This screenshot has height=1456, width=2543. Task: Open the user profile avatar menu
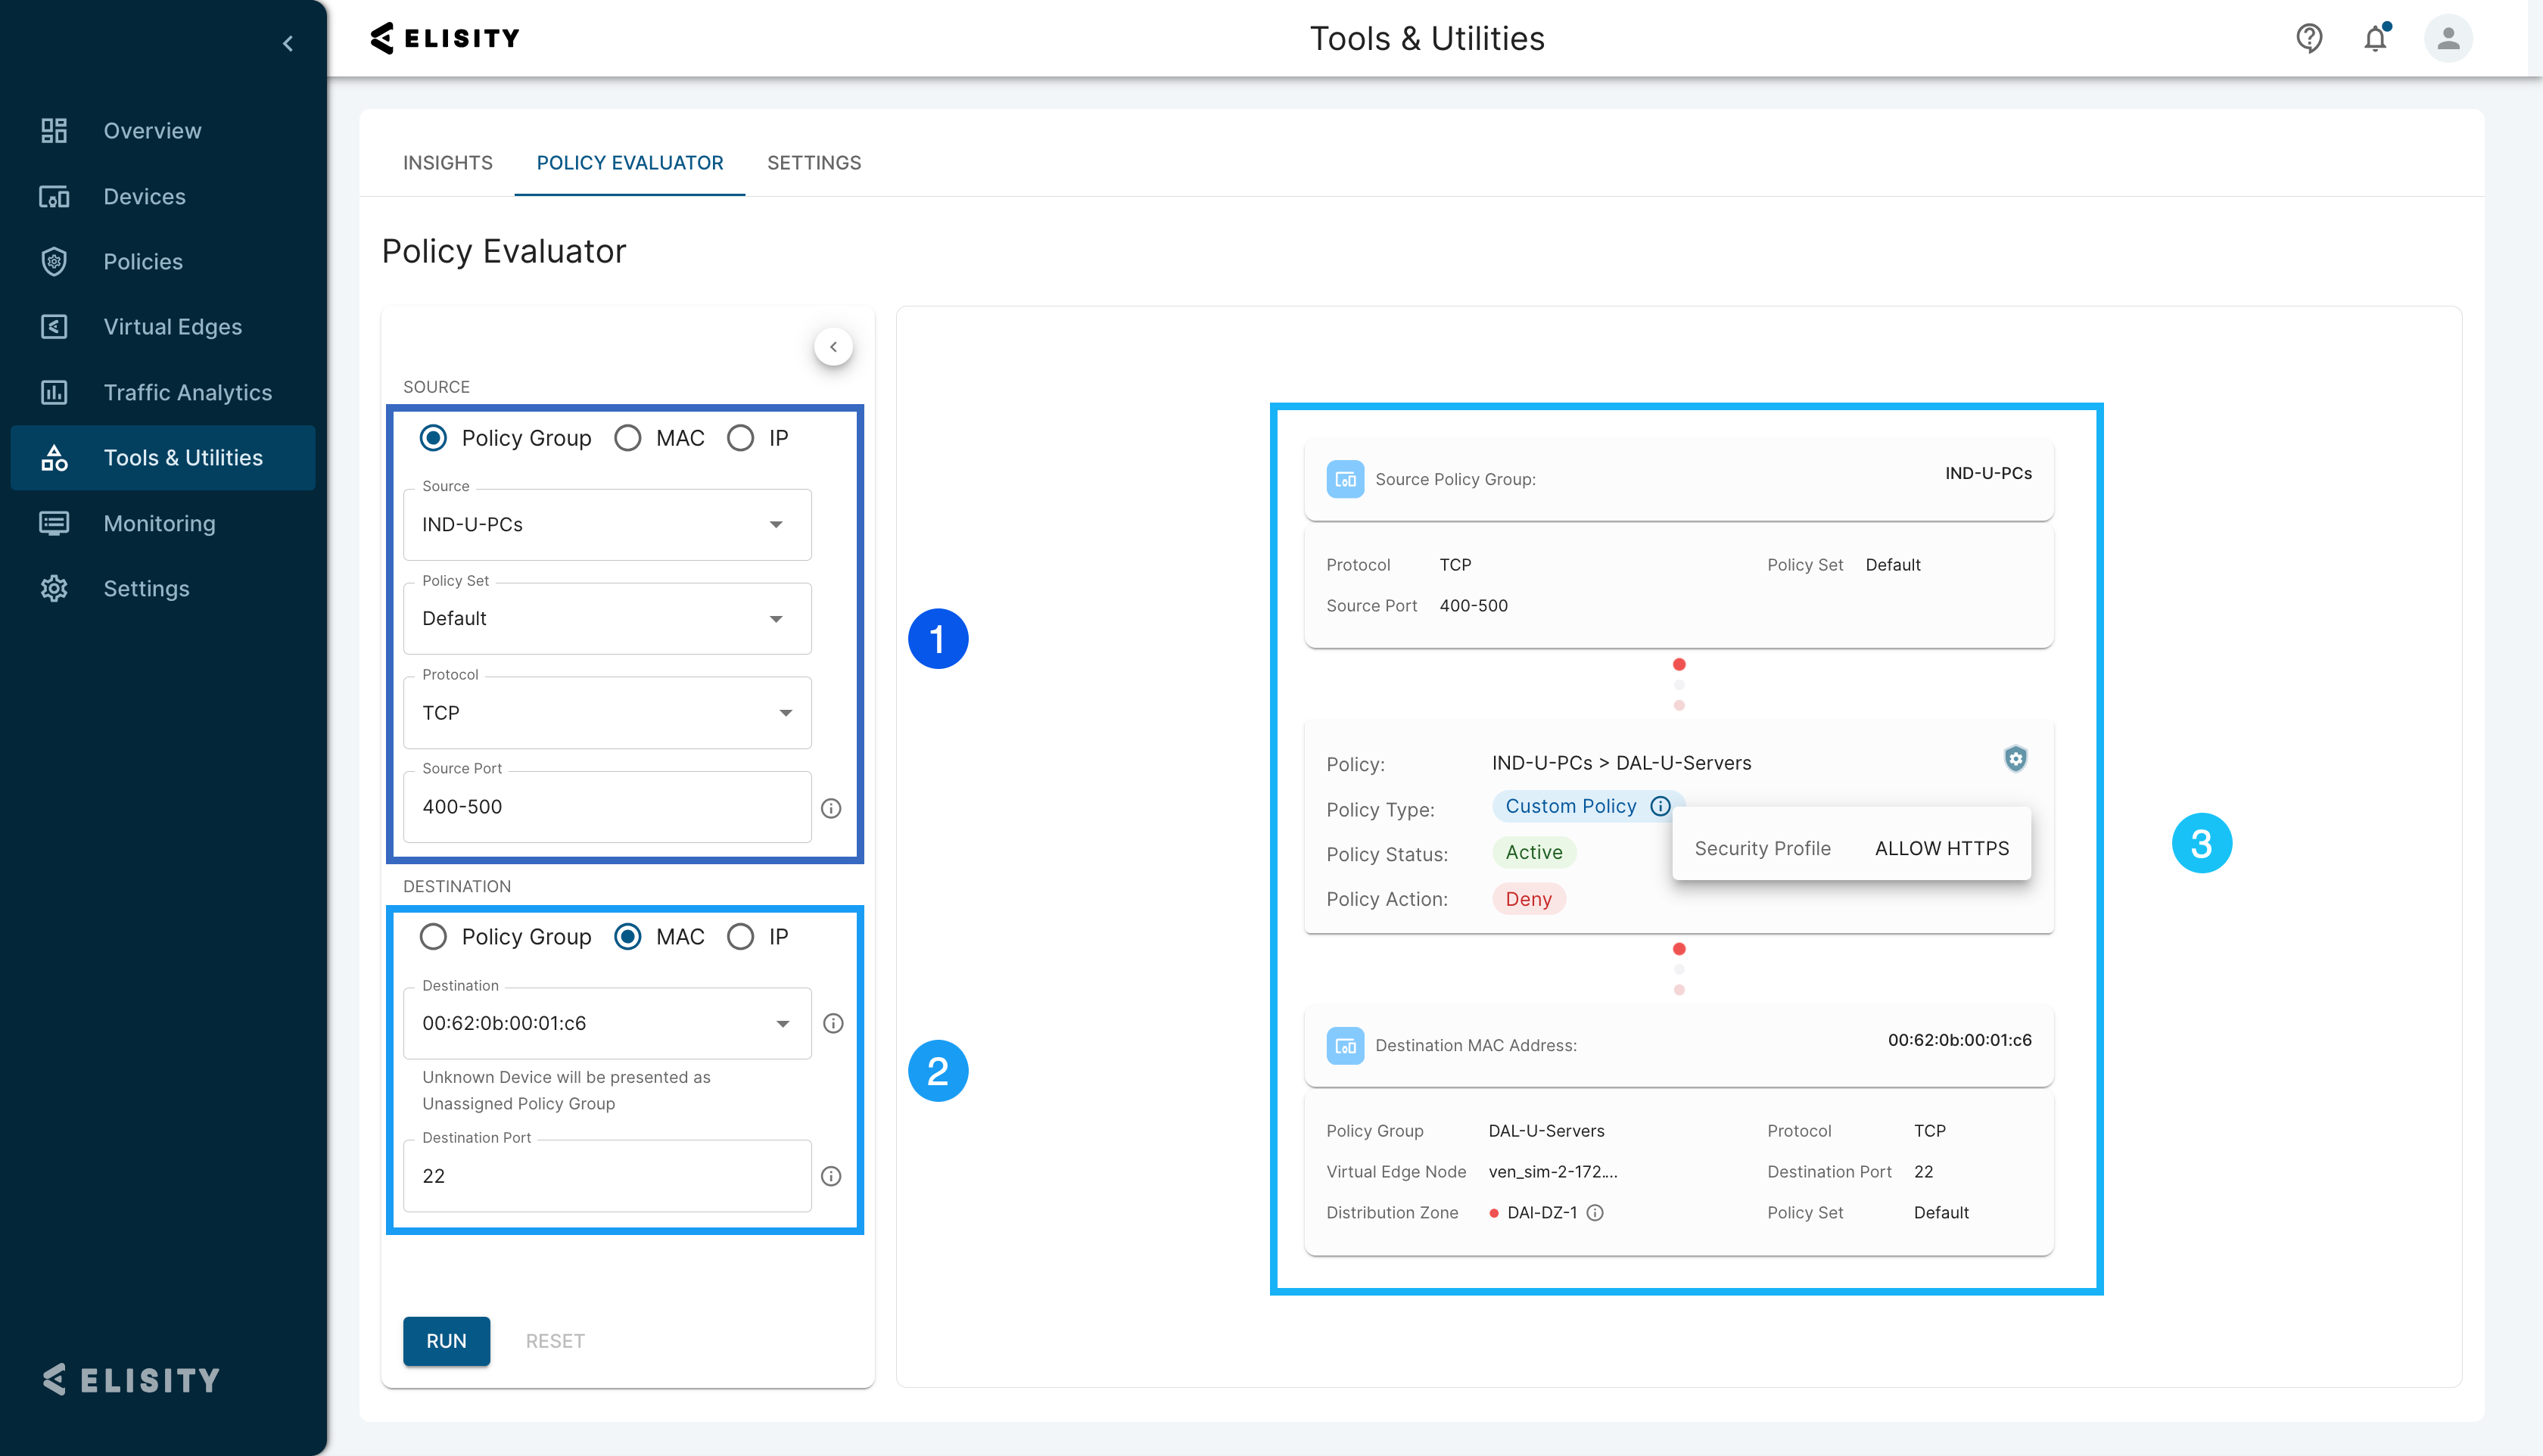pyautogui.click(x=2448, y=38)
